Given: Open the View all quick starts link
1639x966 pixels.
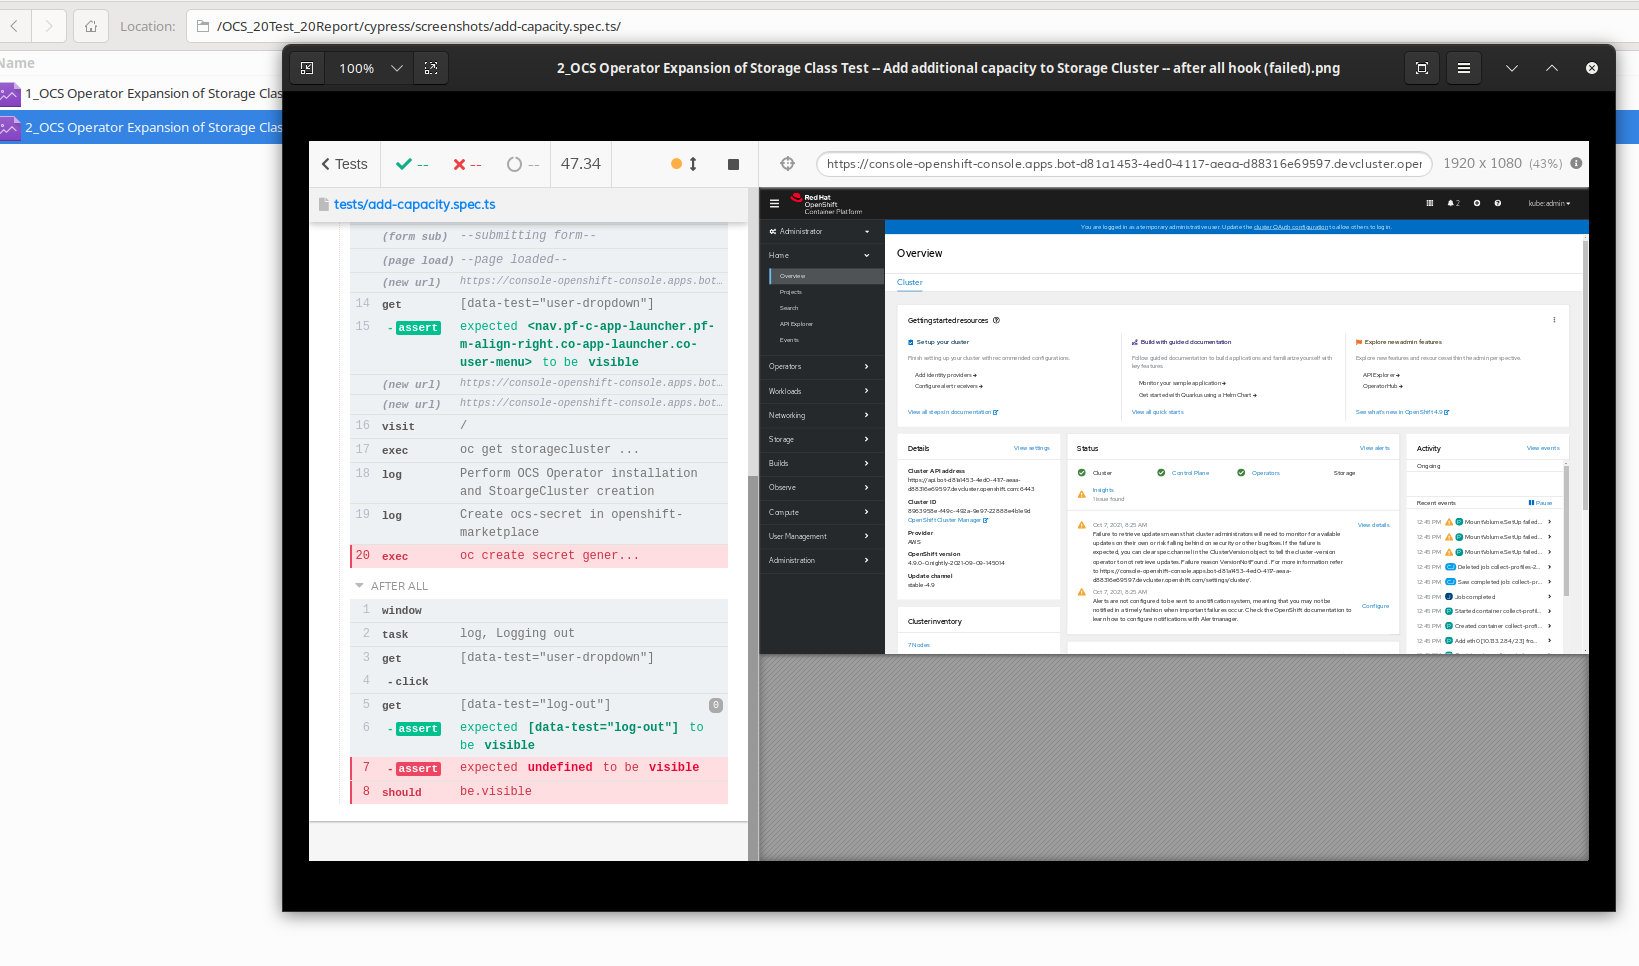Looking at the screenshot, I should [1157, 411].
